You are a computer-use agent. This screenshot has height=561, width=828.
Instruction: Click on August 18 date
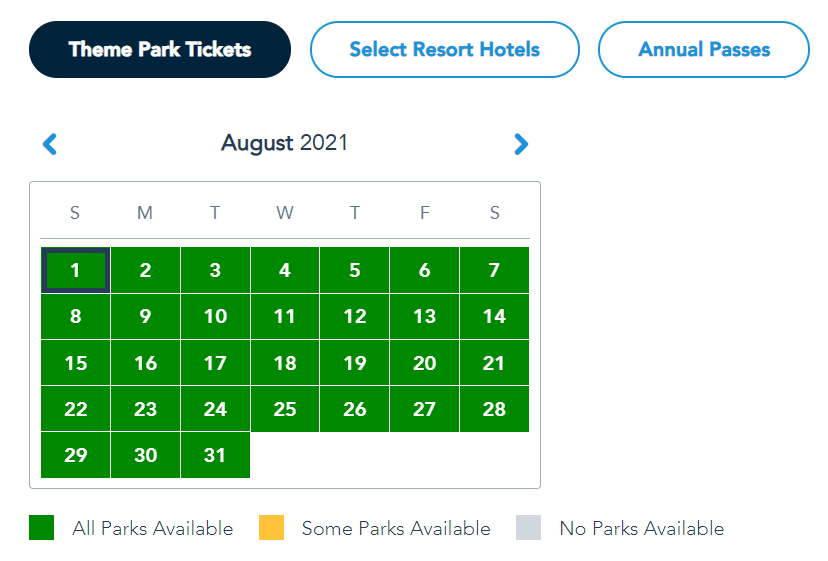pos(285,363)
